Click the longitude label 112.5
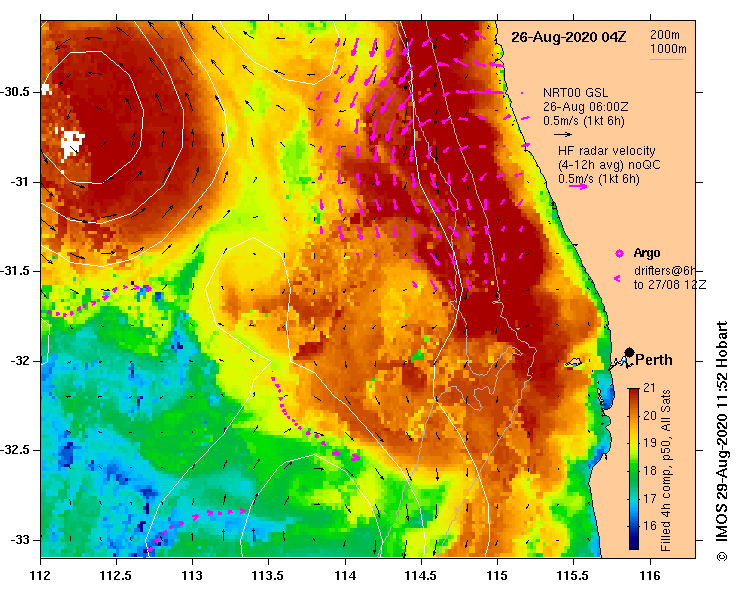Image resolution: width=739 pixels, height=592 pixels. (x=116, y=576)
